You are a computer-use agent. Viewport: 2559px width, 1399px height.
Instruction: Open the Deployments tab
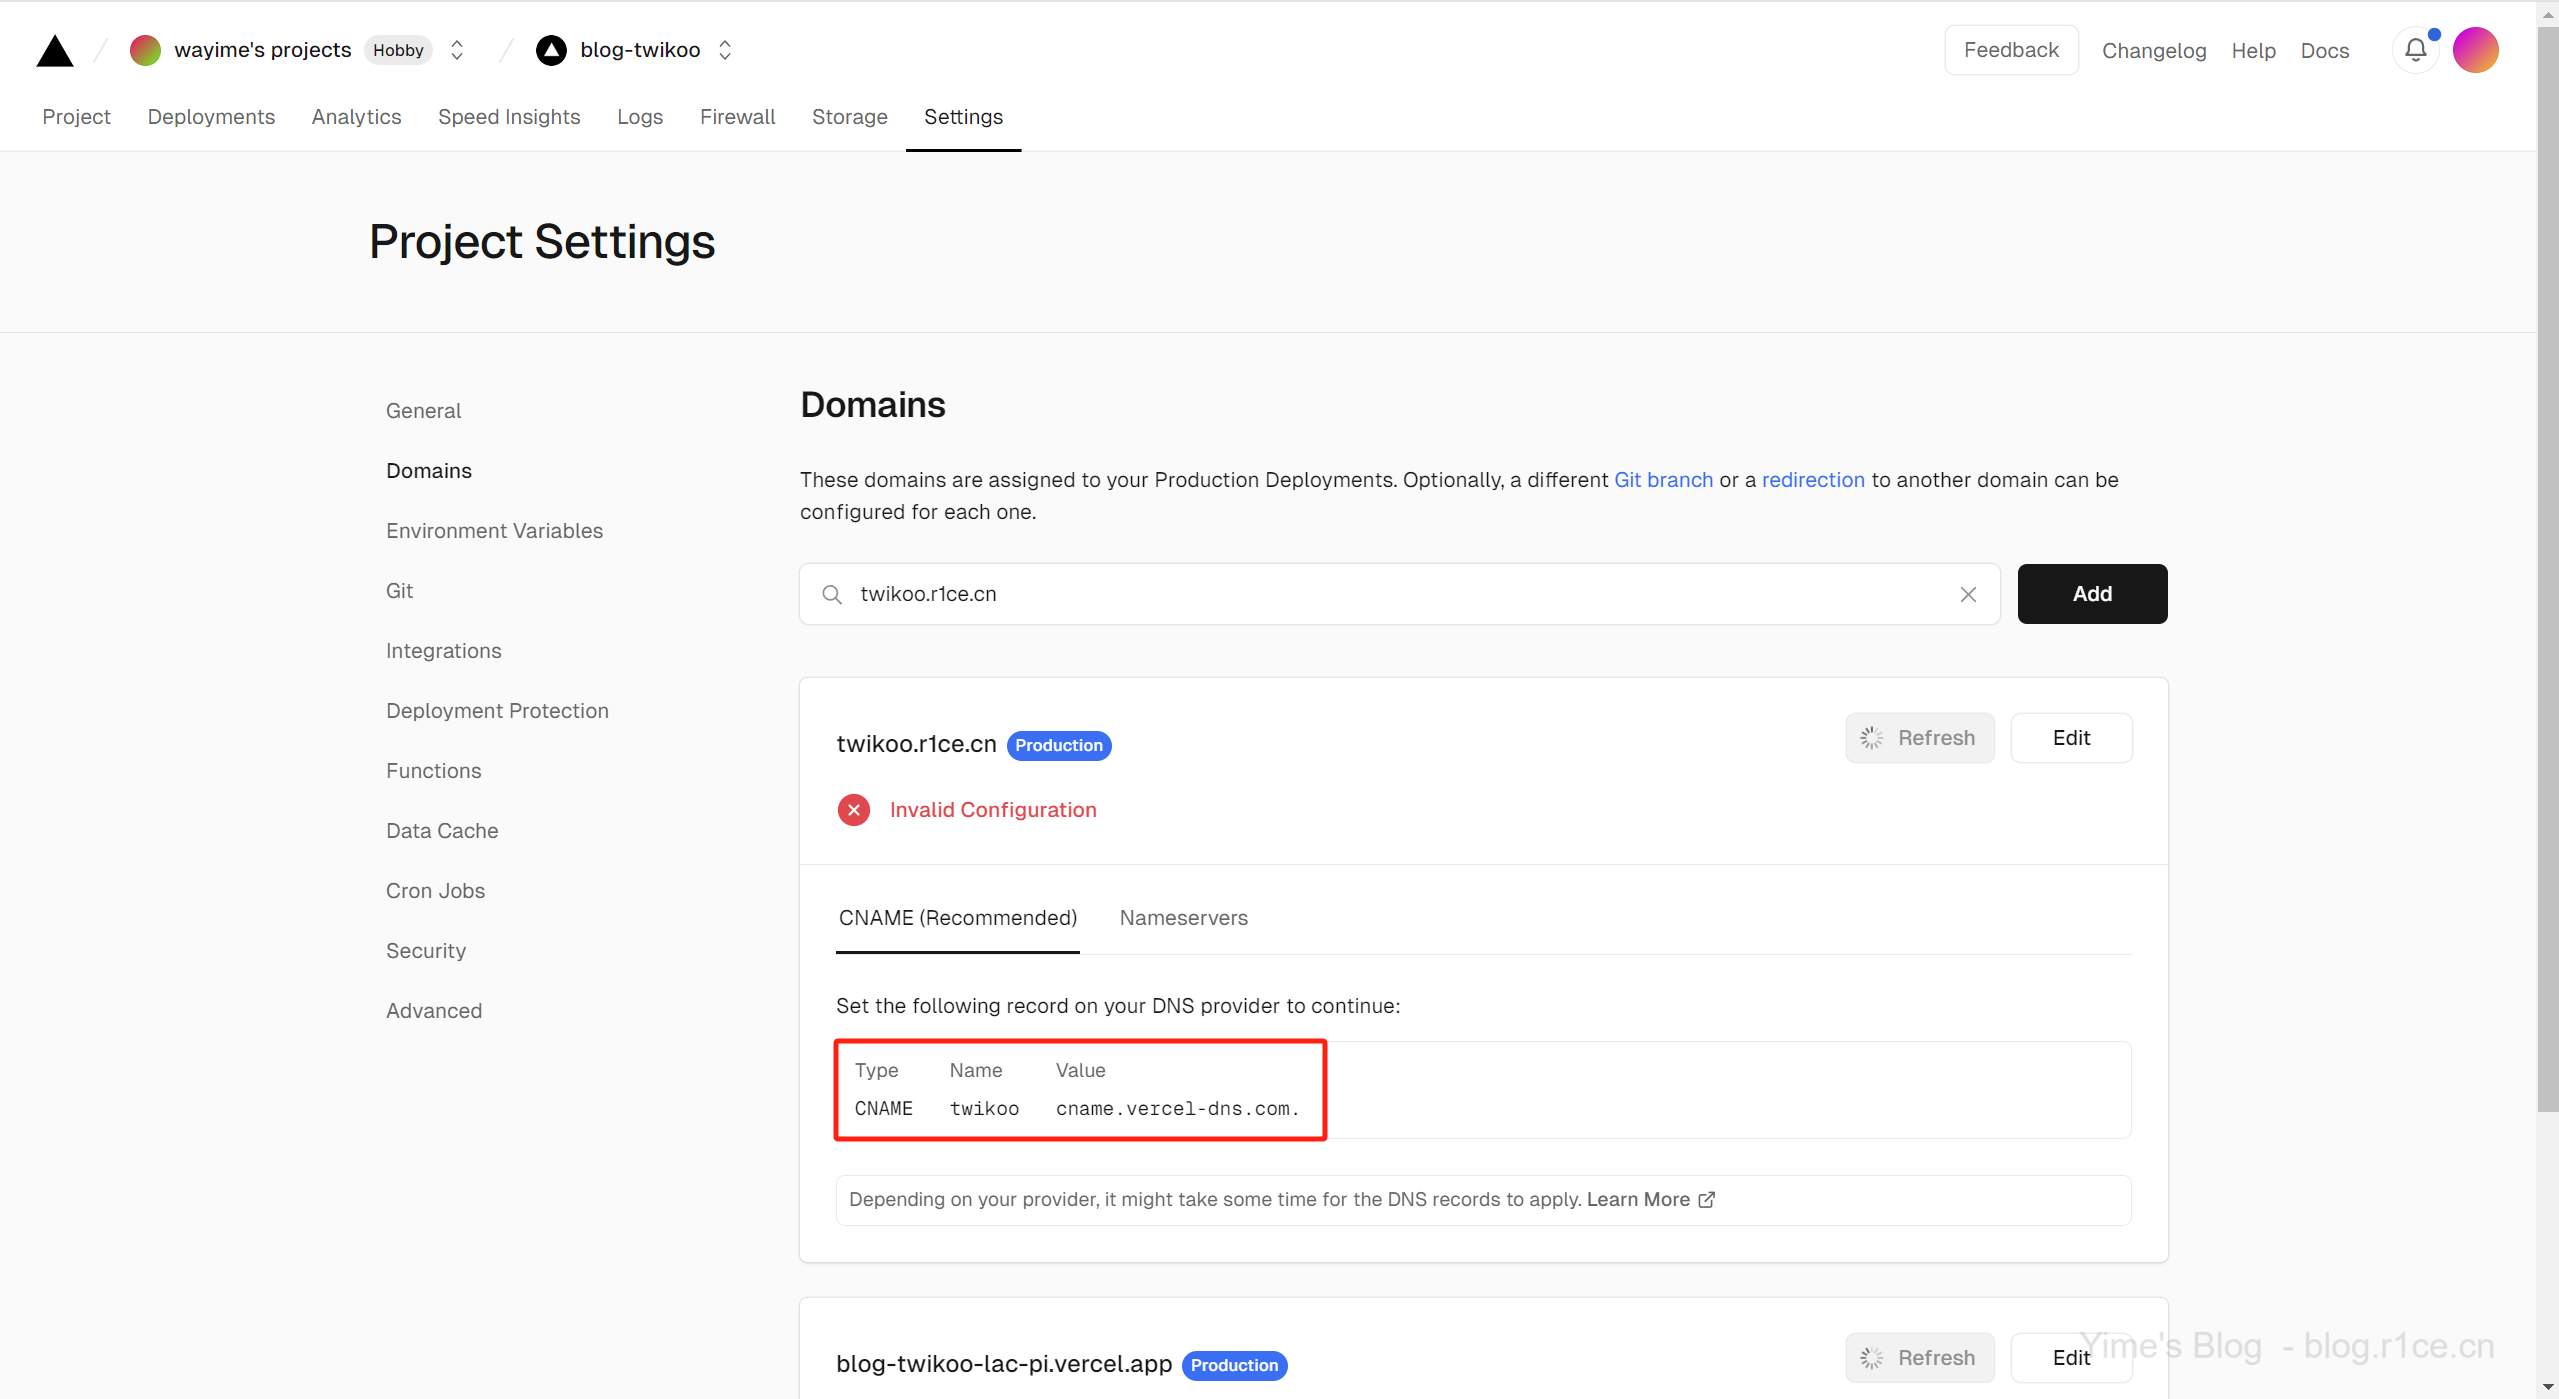211,117
